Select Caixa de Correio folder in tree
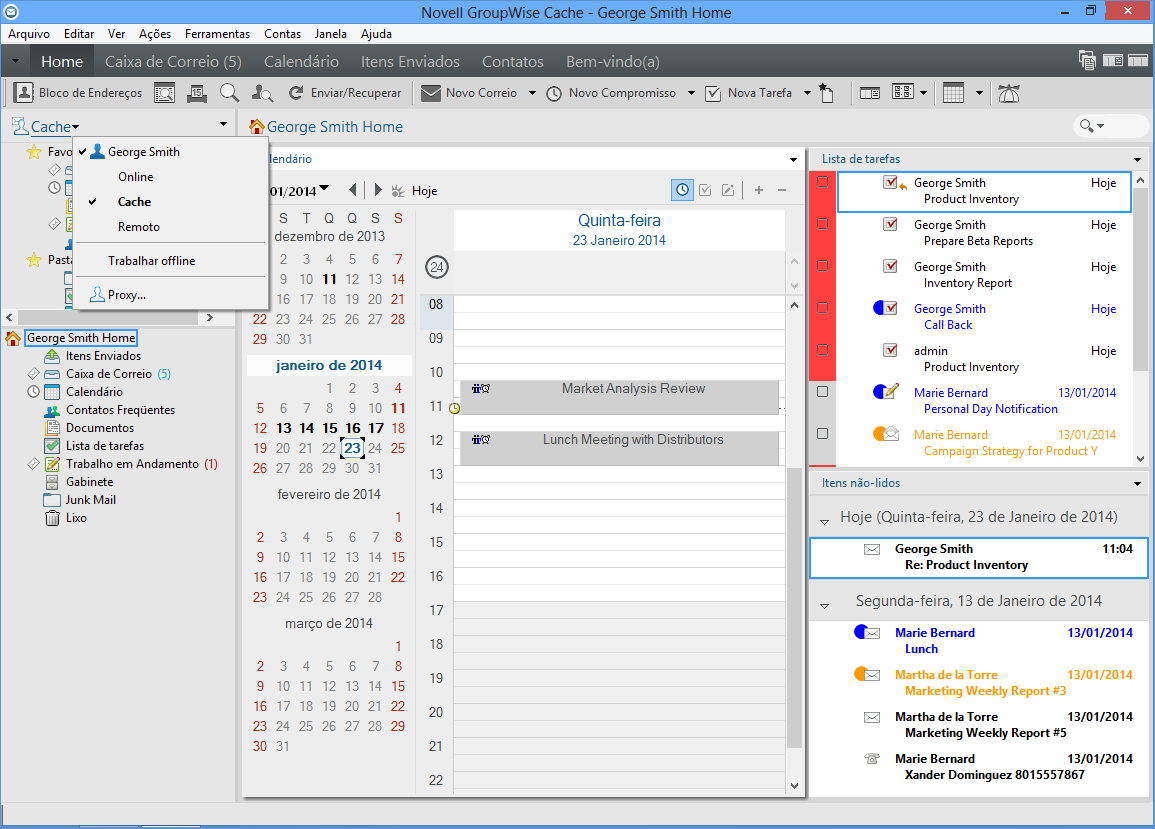Image resolution: width=1155 pixels, height=829 pixels. point(109,374)
